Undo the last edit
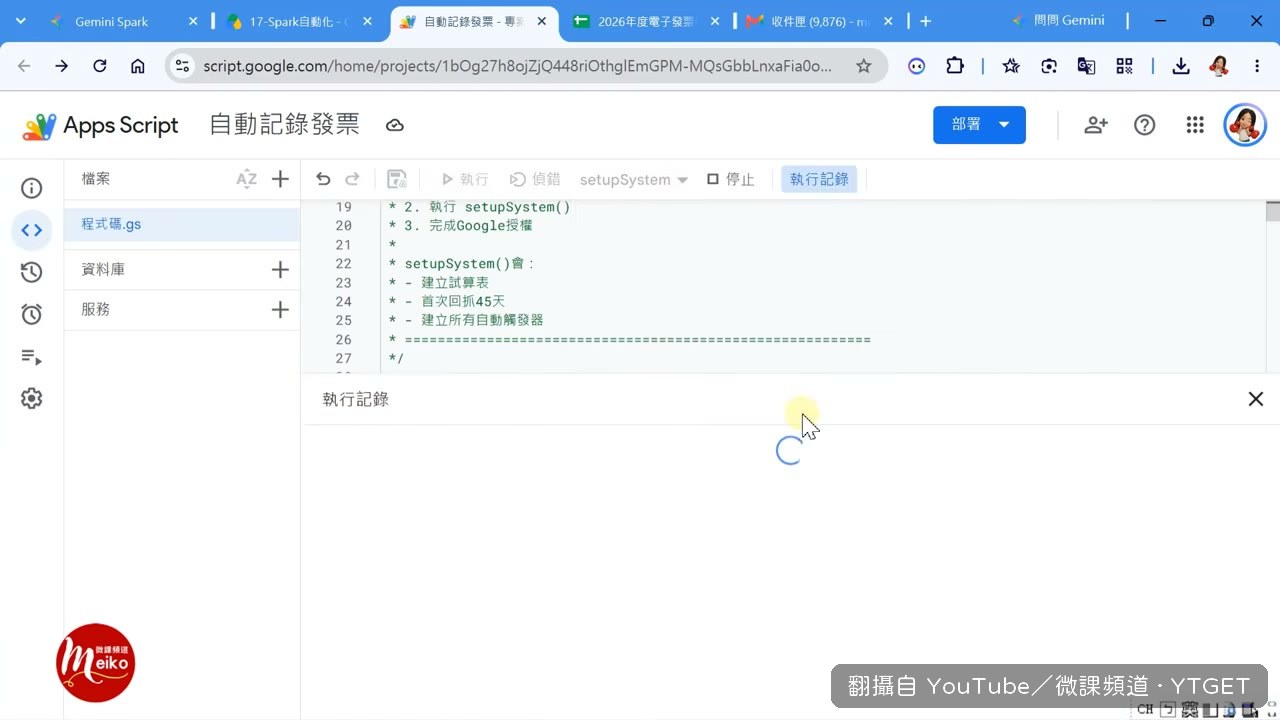This screenshot has width=1280, height=720. (x=323, y=179)
